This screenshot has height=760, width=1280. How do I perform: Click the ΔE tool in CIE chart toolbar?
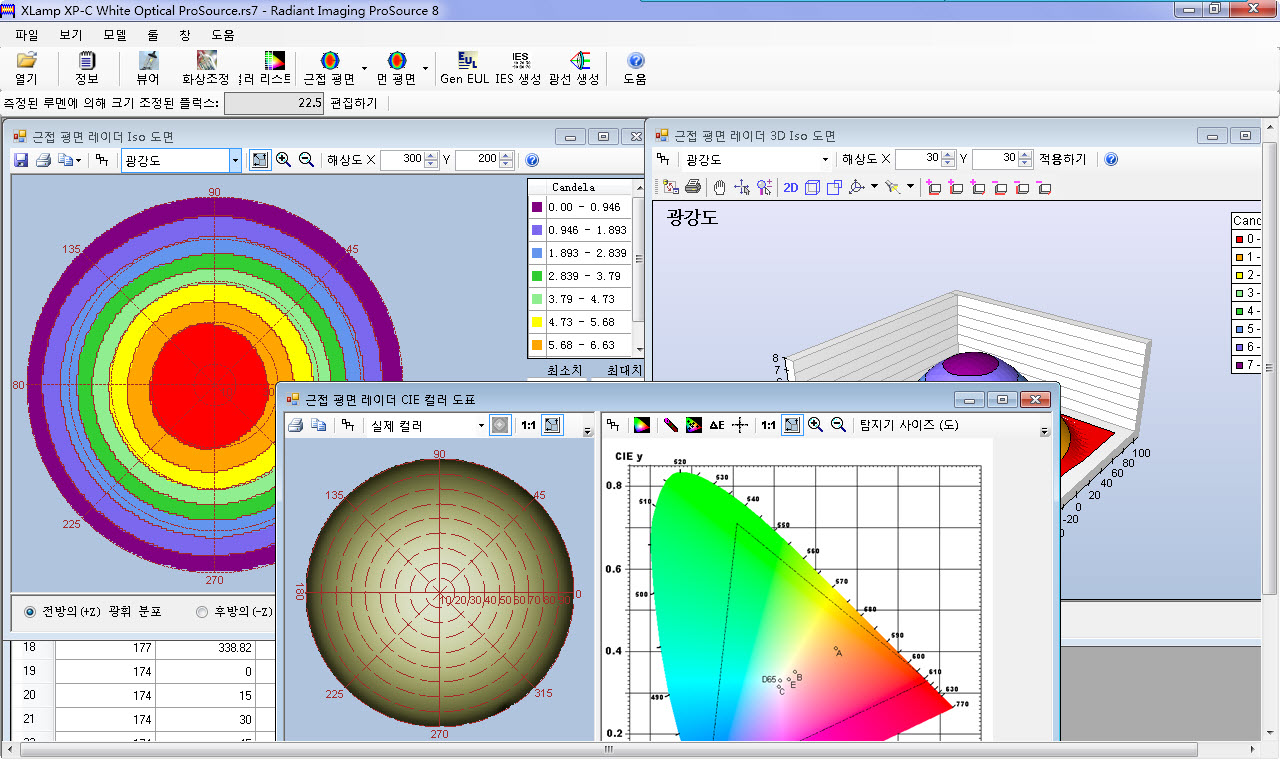click(717, 425)
